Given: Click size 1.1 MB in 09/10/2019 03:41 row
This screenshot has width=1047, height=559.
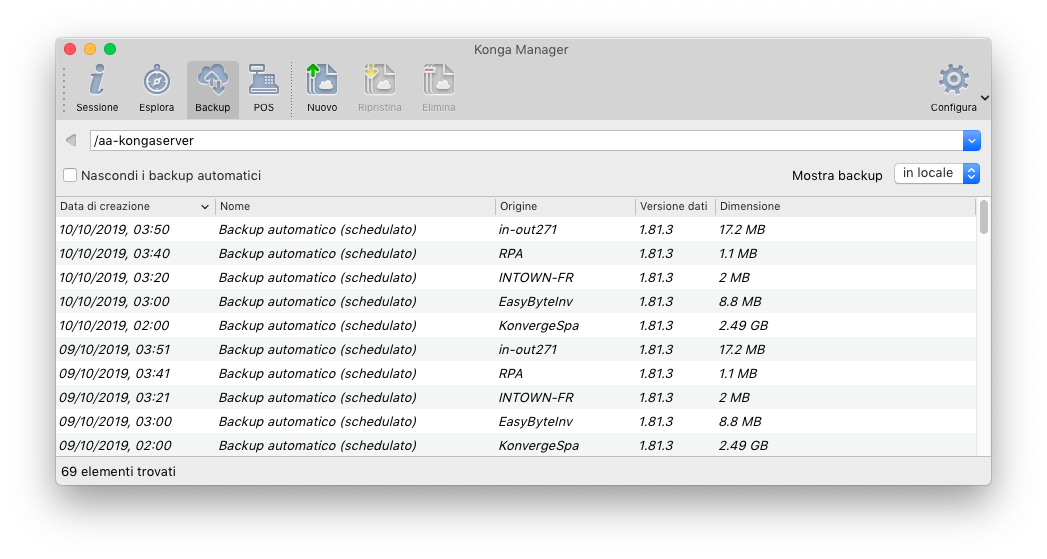Looking at the screenshot, I should coord(738,373).
